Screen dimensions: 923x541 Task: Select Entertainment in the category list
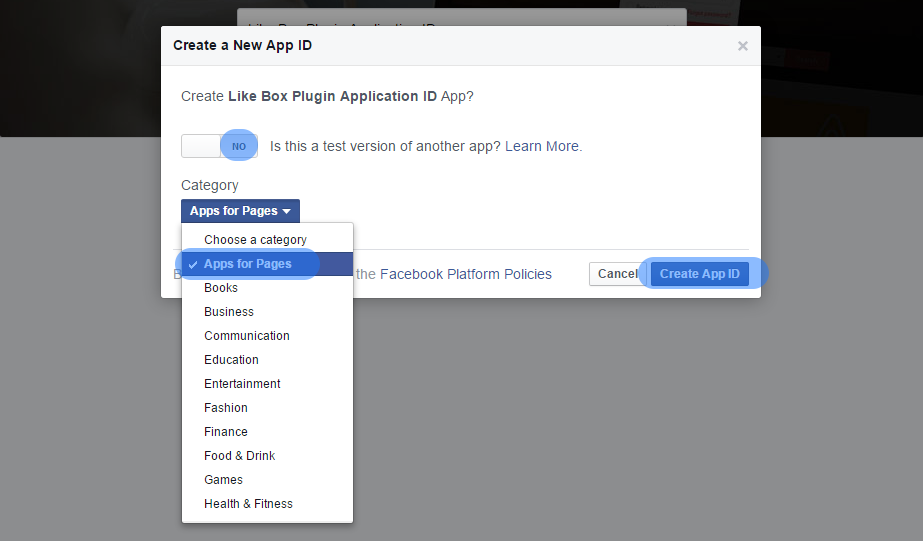click(242, 384)
